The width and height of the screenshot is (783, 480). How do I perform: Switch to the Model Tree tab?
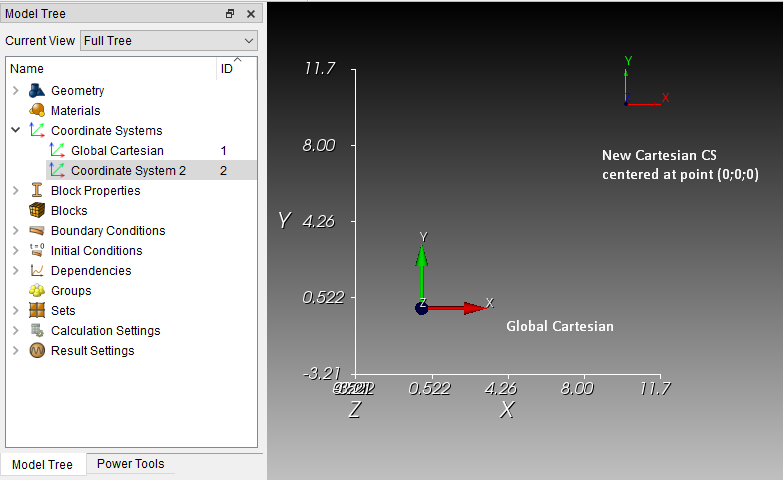pyautogui.click(x=42, y=465)
